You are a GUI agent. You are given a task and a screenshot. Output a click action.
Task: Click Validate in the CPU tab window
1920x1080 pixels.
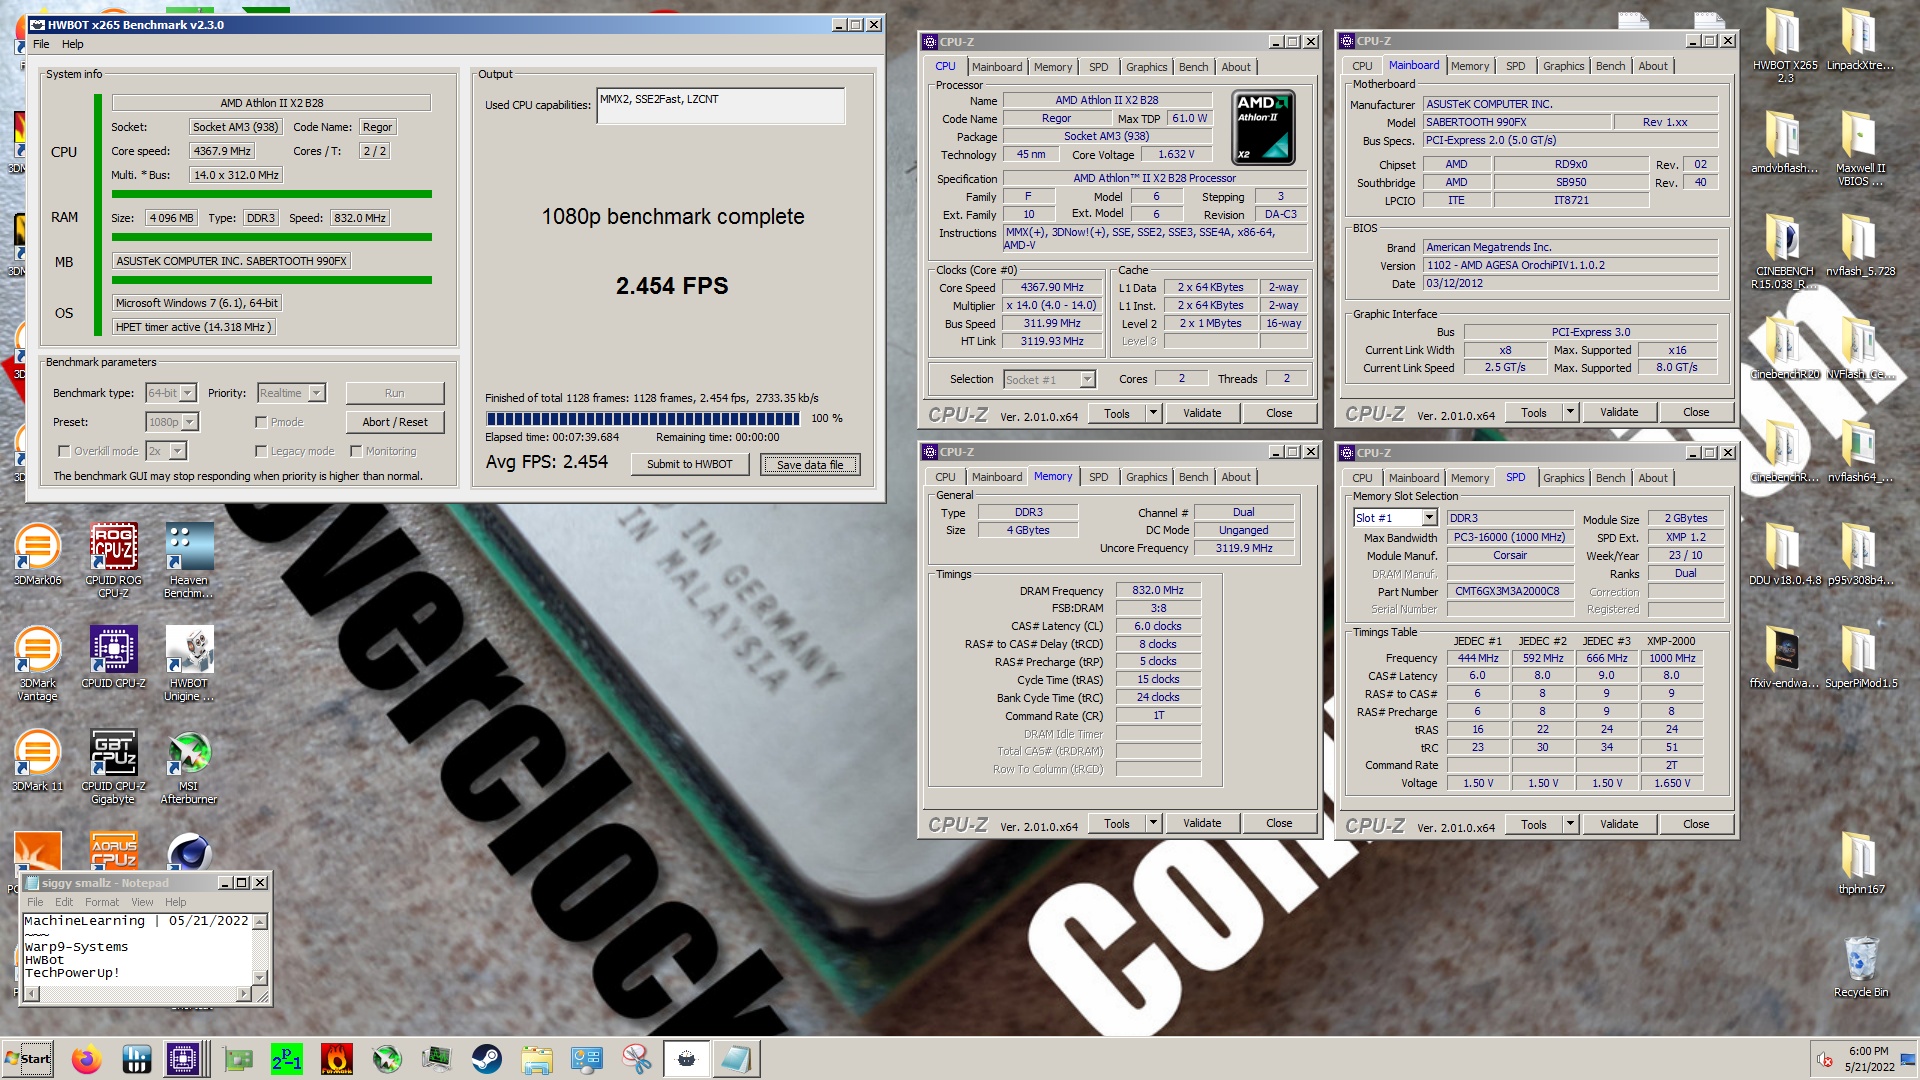[x=1202, y=413]
